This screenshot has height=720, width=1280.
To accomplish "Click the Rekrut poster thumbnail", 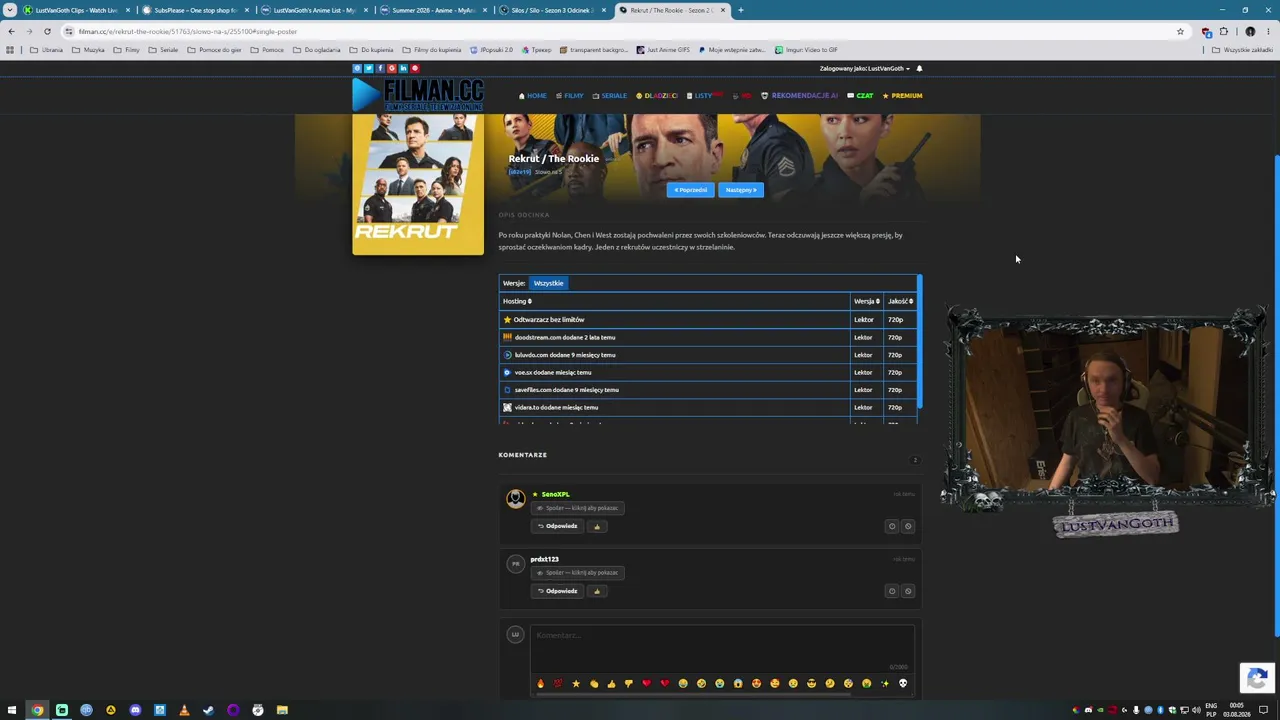I will pyautogui.click(x=418, y=184).
